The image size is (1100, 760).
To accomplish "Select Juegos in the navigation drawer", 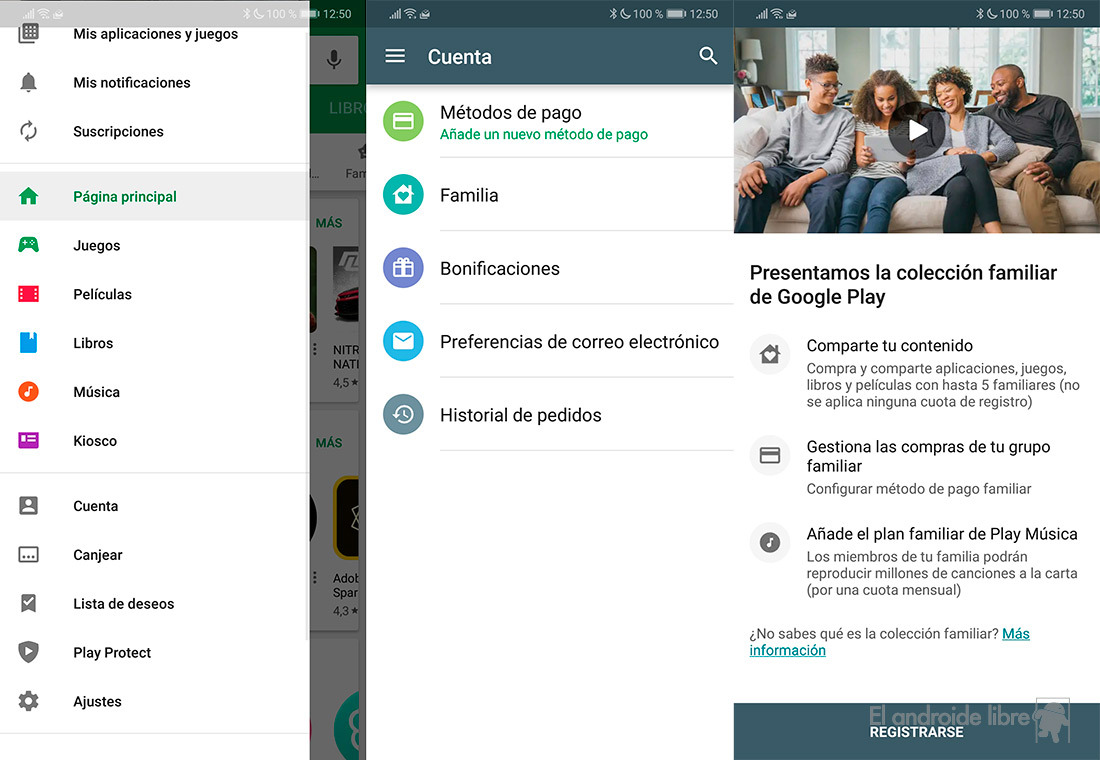I will (96, 245).
